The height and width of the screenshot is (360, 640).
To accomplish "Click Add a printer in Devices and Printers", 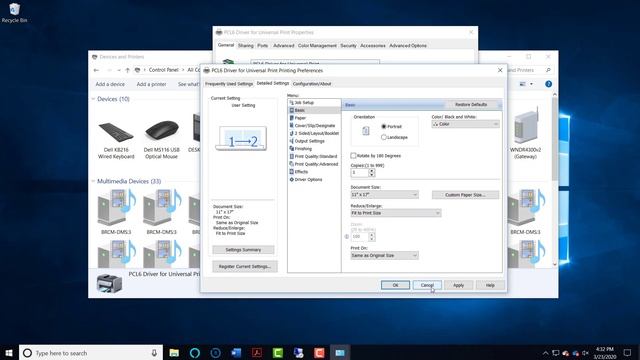I will click(x=151, y=84).
